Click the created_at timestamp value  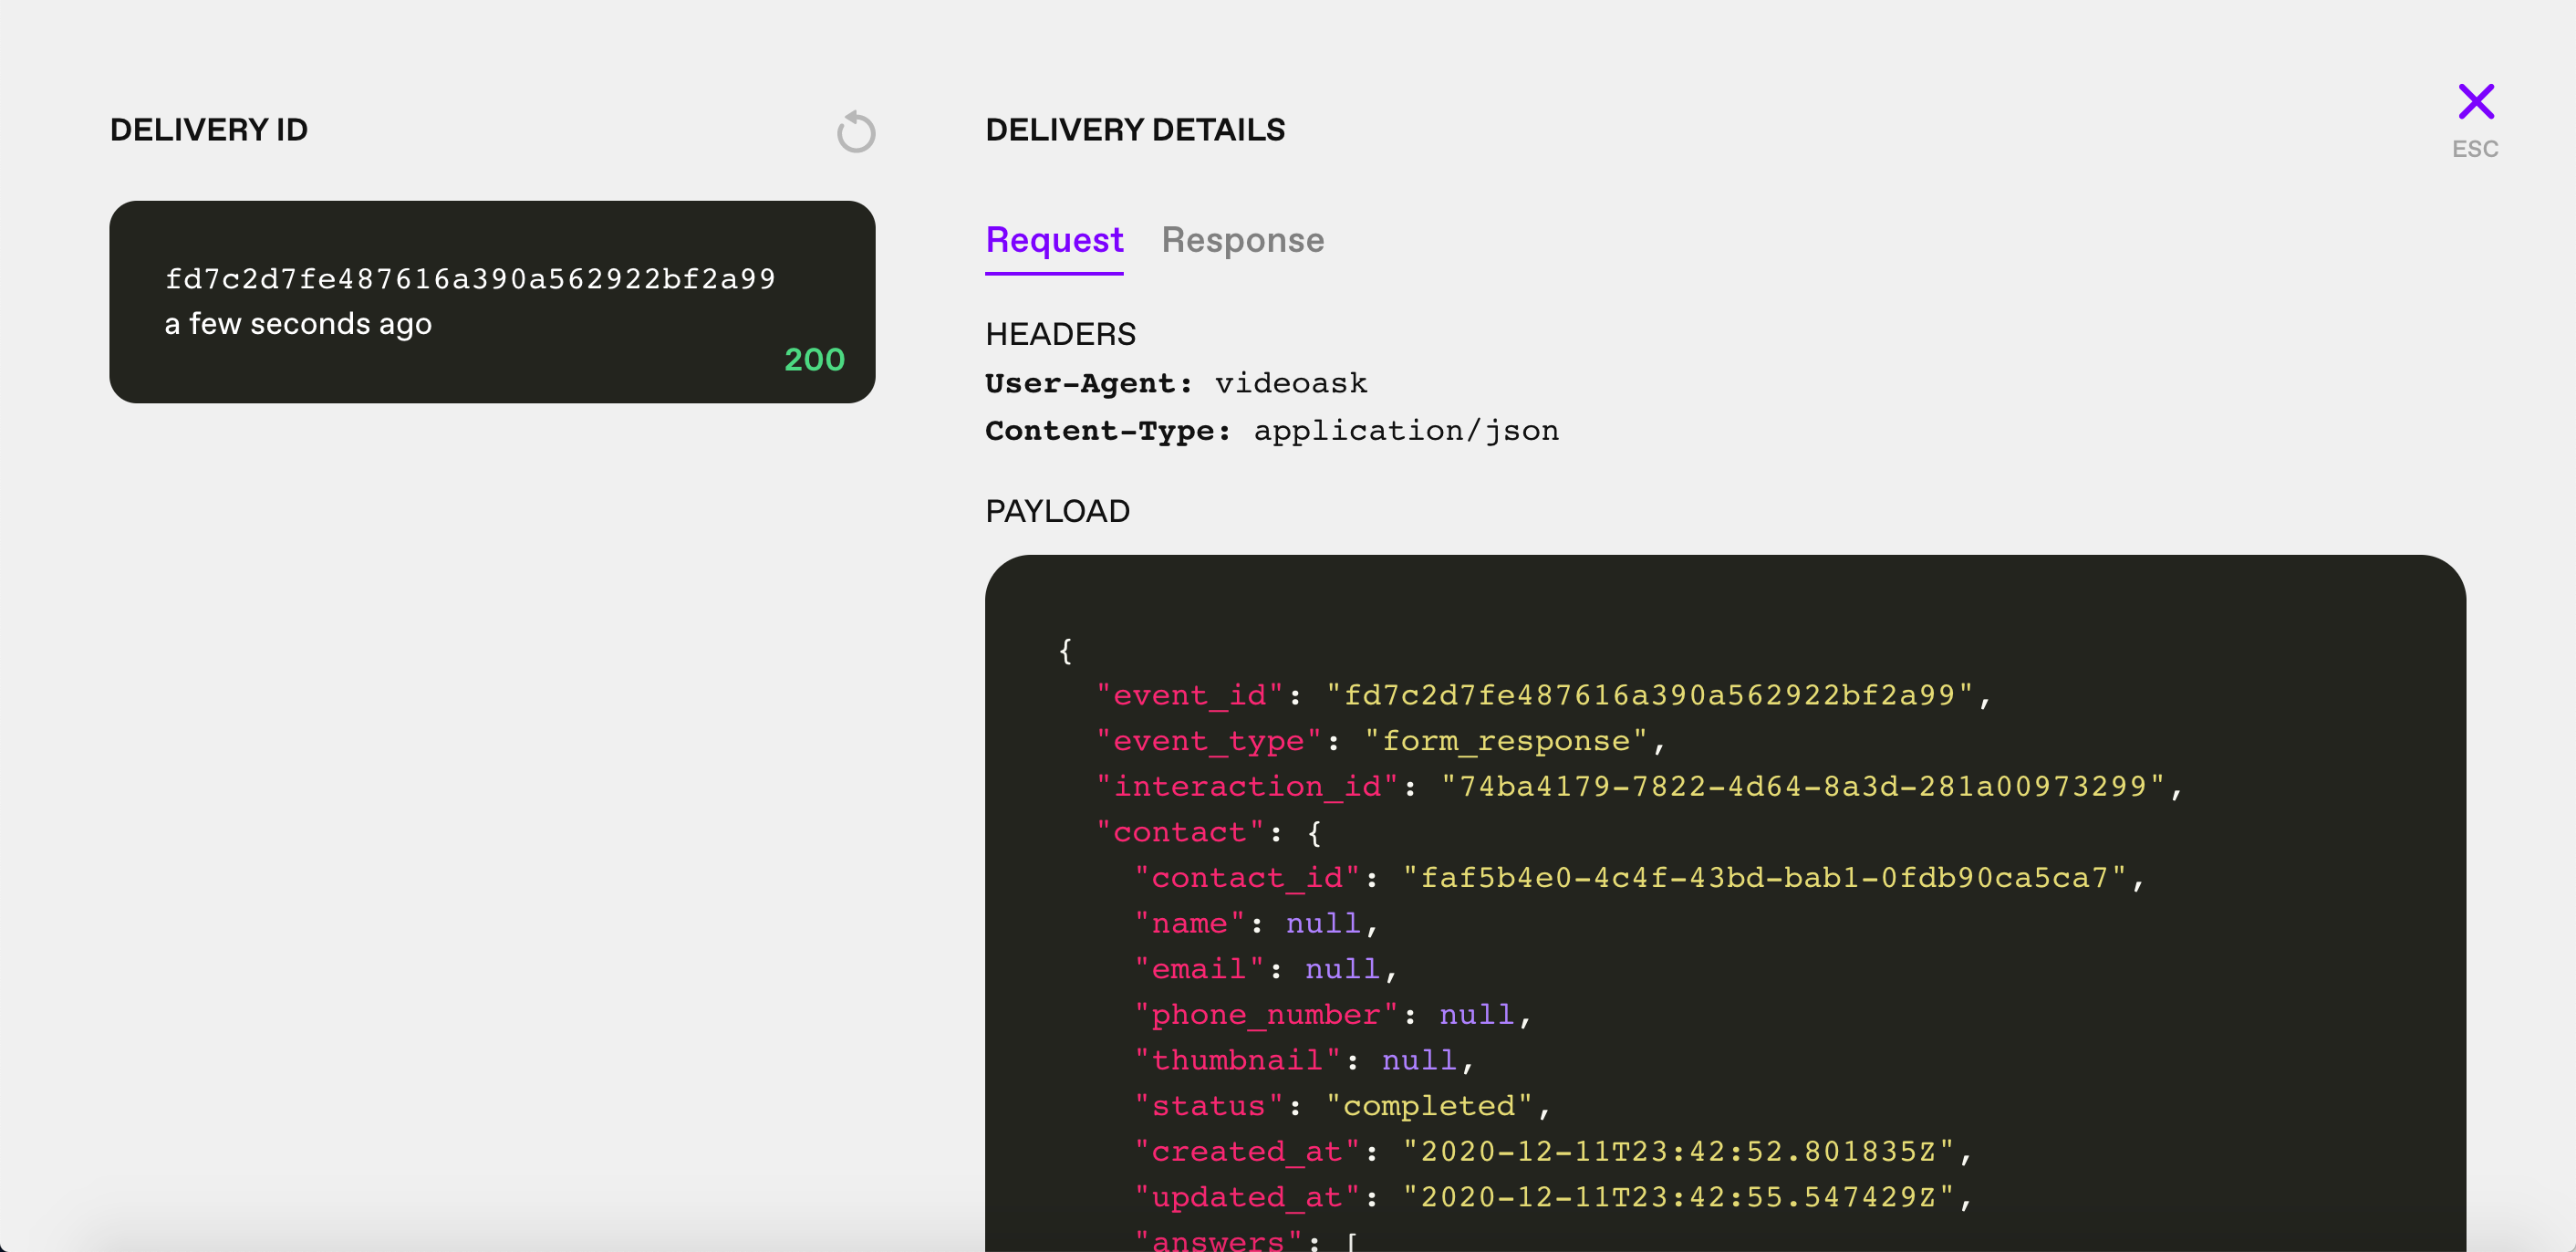[1678, 1152]
